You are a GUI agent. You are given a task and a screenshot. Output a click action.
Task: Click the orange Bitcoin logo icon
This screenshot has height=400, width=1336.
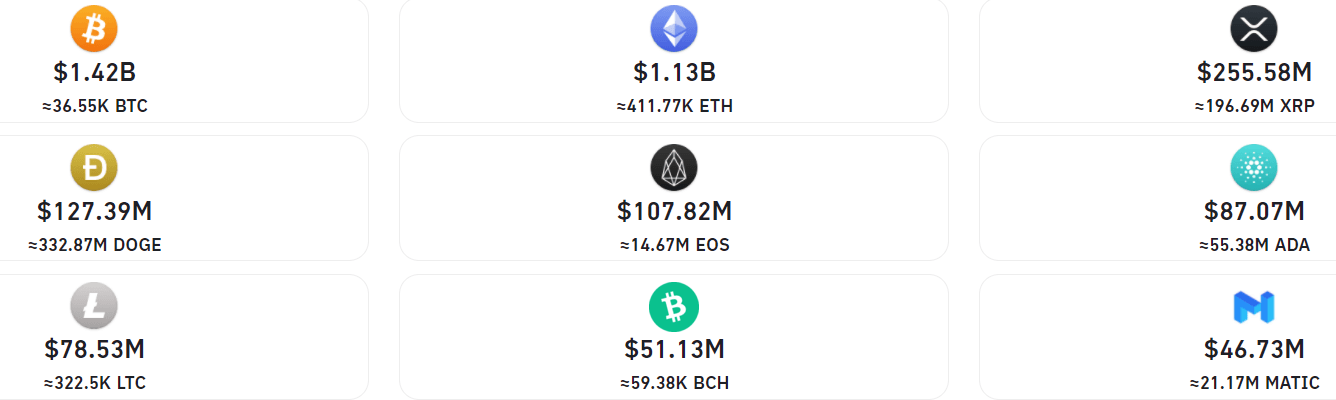click(94, 30)
